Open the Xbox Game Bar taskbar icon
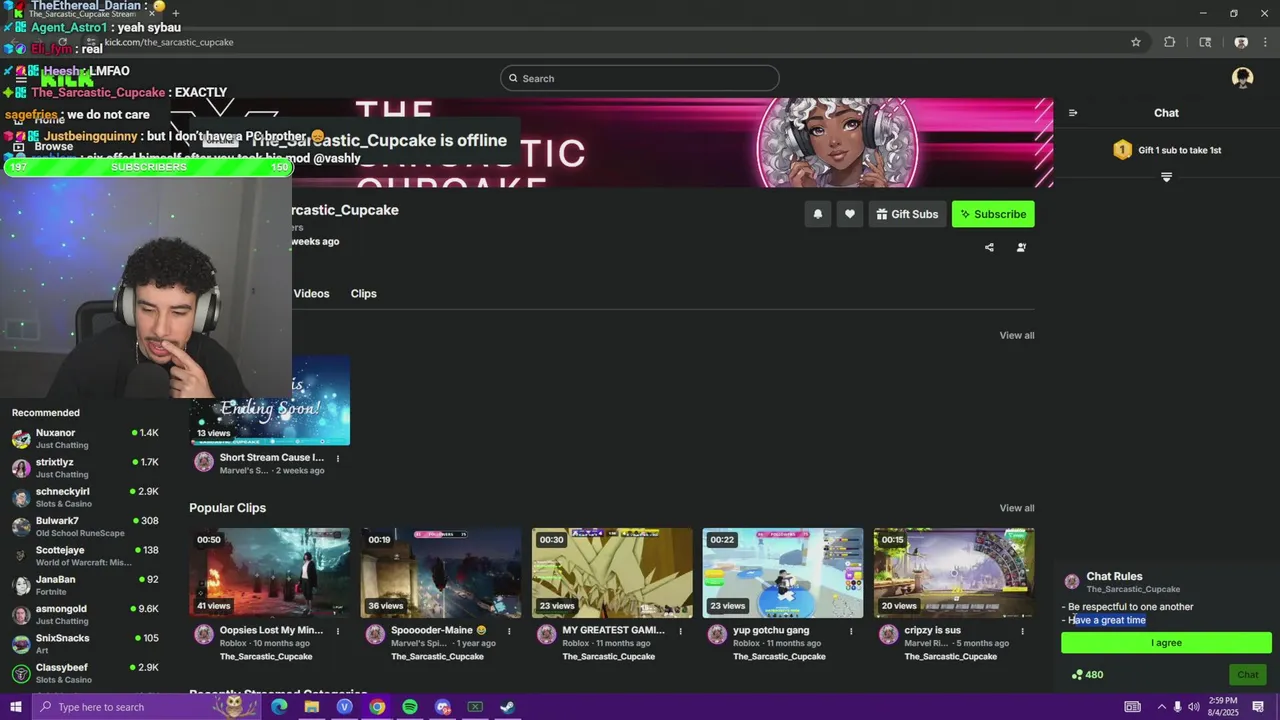1280x720 pixels. [x=475, y=707]
